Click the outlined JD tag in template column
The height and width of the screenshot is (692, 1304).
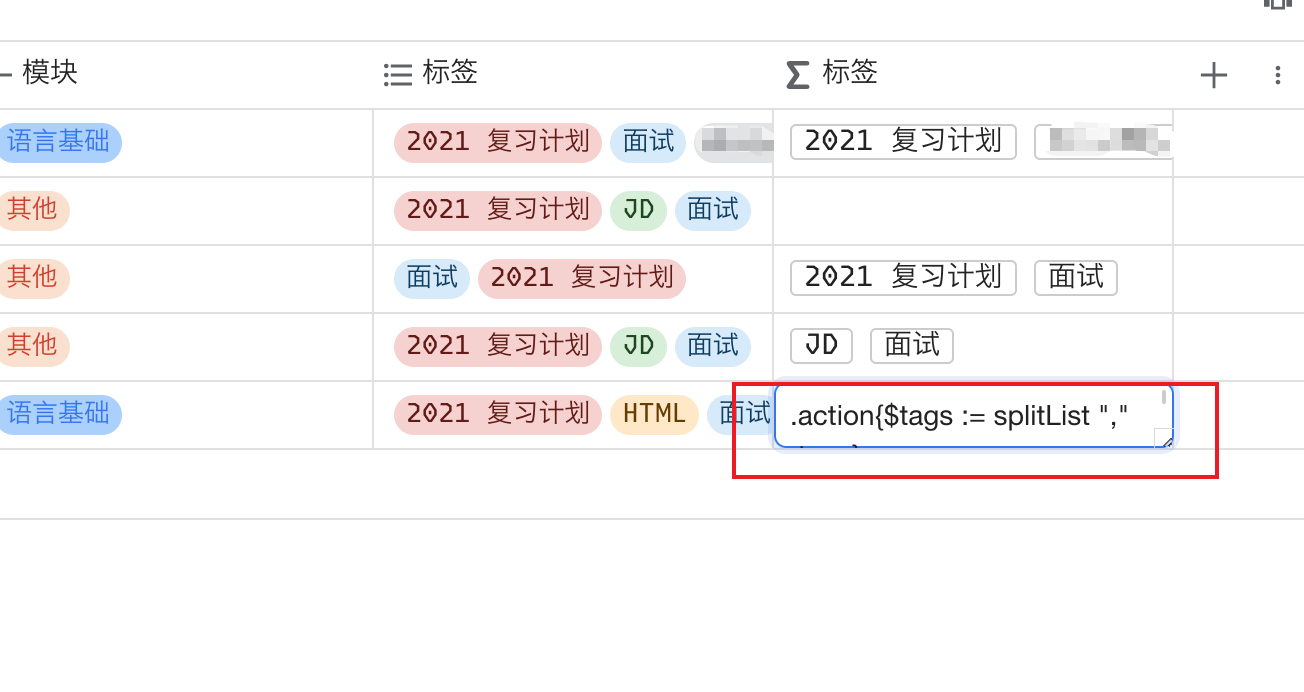coord(821,346)
